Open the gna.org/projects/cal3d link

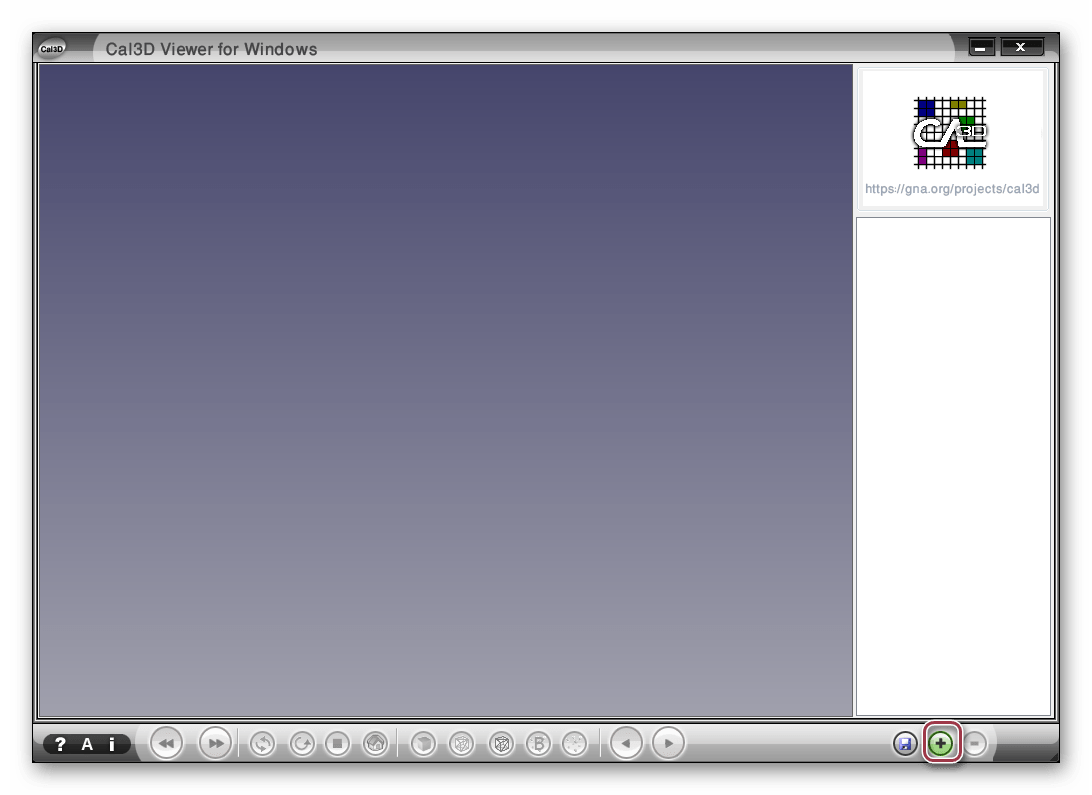[x=952, y=188]
